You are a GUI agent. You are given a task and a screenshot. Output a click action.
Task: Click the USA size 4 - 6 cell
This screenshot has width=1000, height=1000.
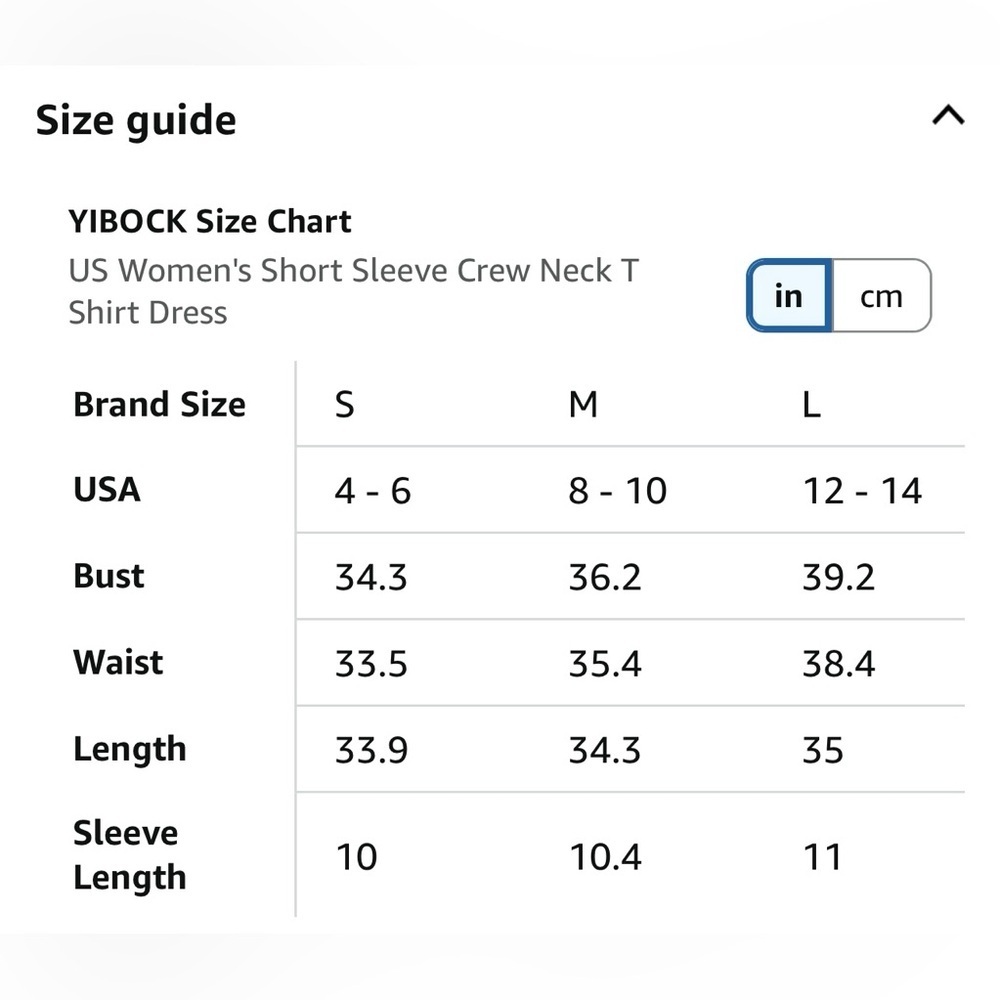(373, 490)
